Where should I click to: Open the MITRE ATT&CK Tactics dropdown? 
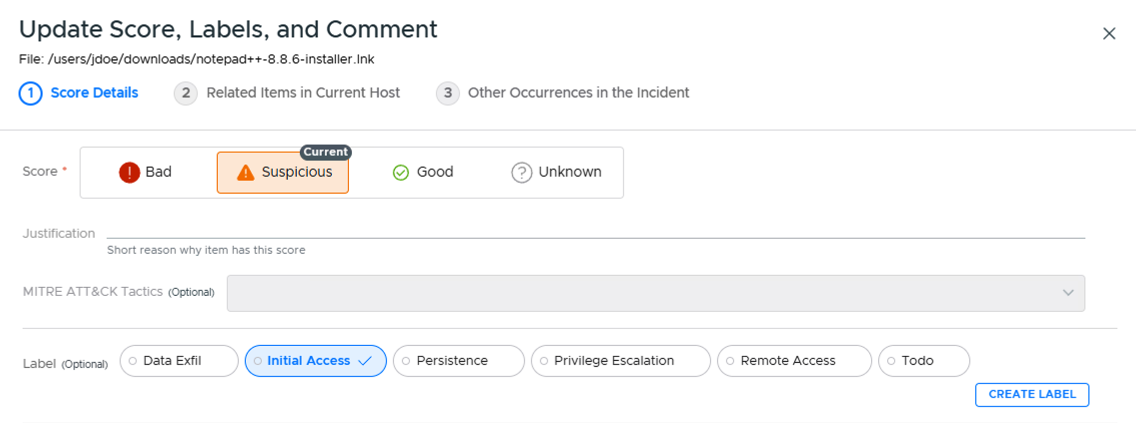[x=656, y=293]
